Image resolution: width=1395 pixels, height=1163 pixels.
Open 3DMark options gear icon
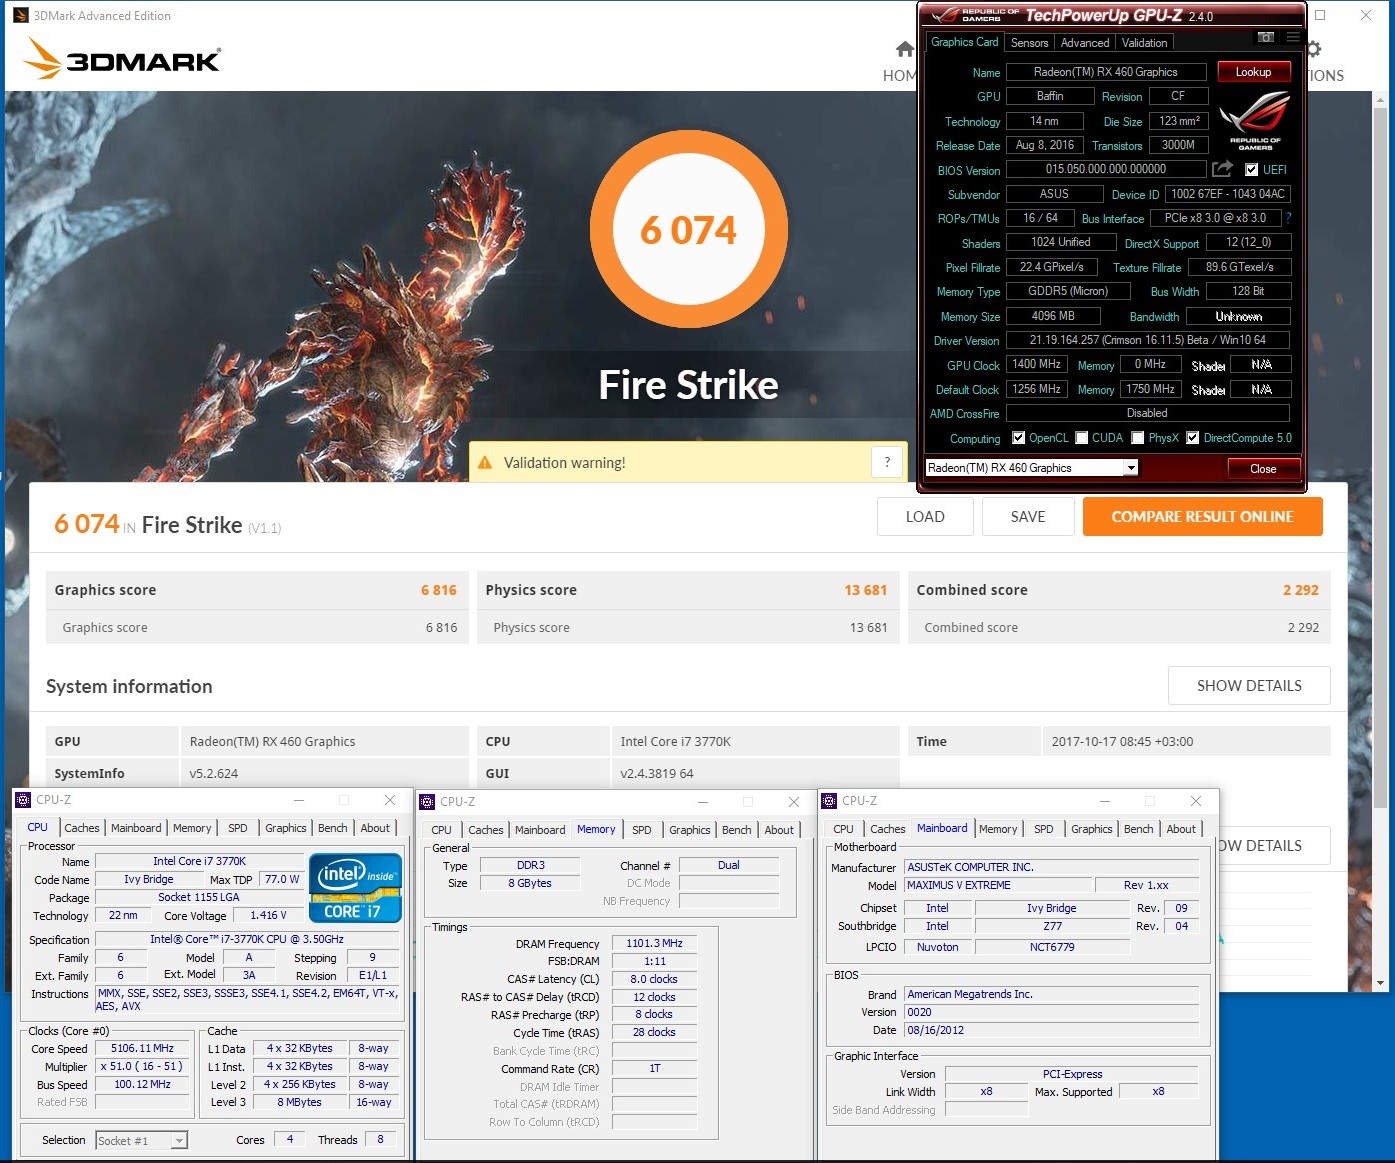click(x=1314, y=49)
